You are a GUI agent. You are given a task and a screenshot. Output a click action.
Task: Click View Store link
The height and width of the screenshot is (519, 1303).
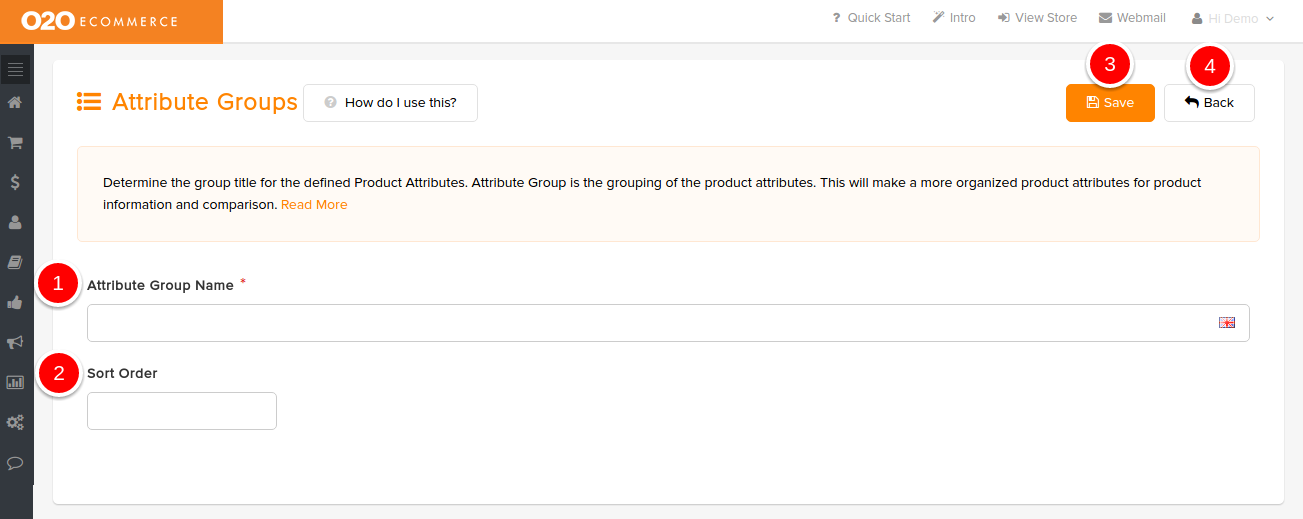tap(1037, 18)
